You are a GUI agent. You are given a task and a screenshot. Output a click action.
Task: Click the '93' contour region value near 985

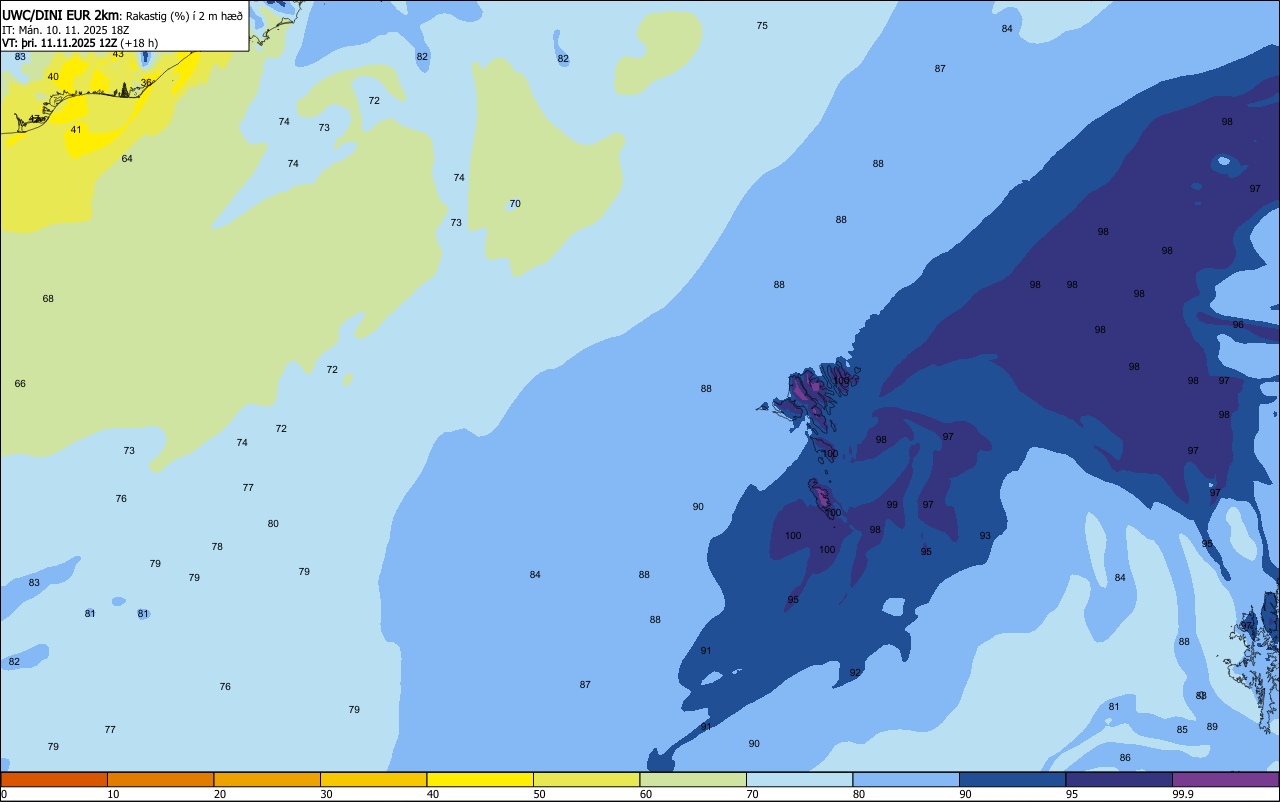pyautogui.click(x=985, y=536)
